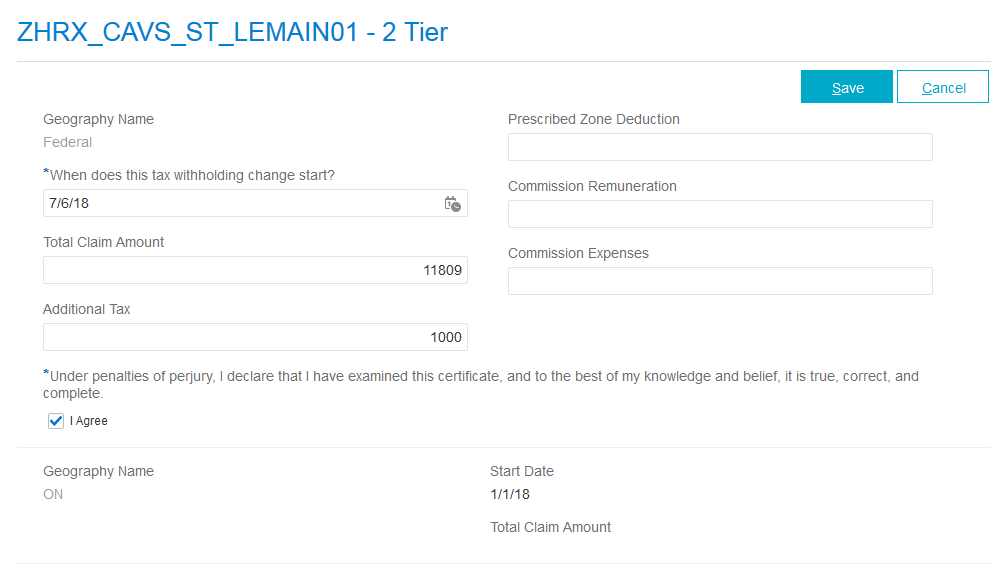Focus the withholding change start date field
Viewport: 997px width, 569px height.
(240, 203)
